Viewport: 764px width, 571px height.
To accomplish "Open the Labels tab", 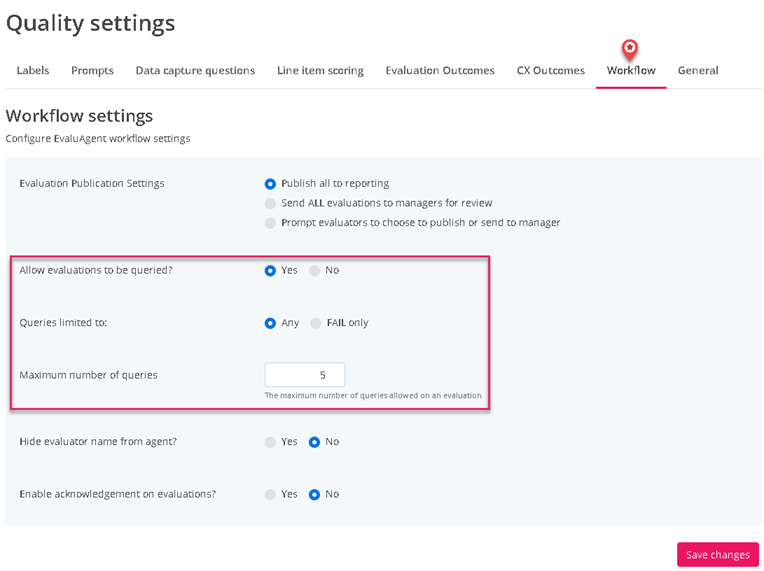I will pos(33,71).
